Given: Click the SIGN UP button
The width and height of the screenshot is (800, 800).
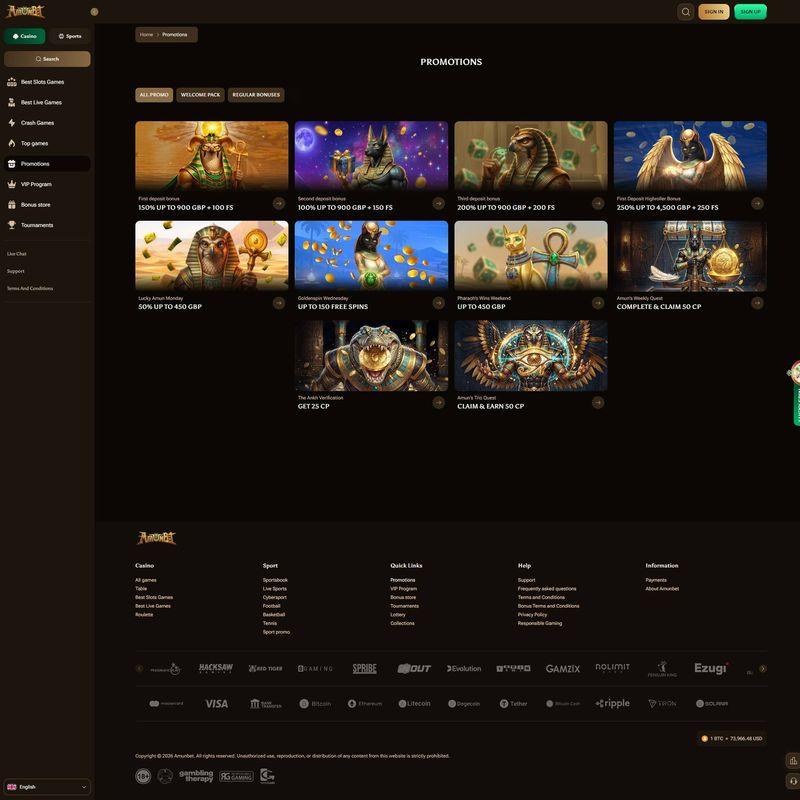Looking at the screenshot, I should click(751, 12).
